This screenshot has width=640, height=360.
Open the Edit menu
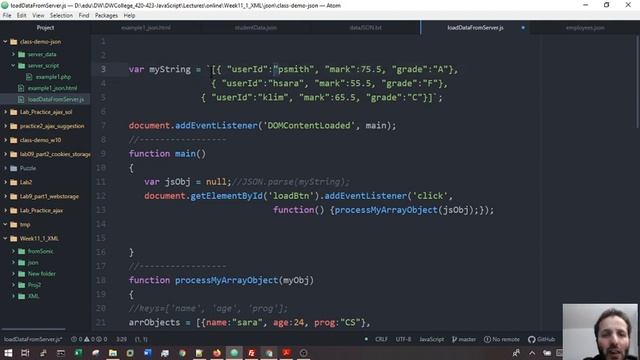22,16
